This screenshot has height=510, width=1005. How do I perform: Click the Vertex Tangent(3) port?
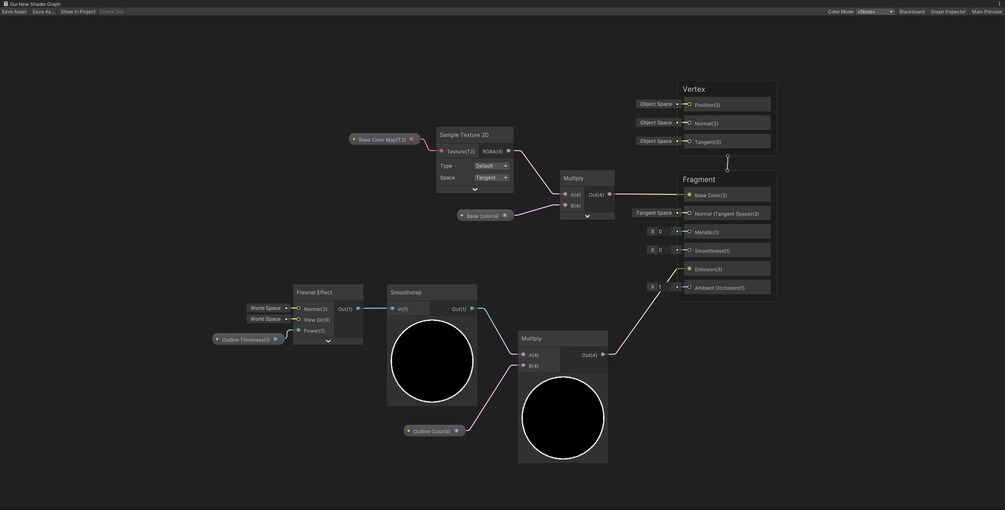coord(689,142)
